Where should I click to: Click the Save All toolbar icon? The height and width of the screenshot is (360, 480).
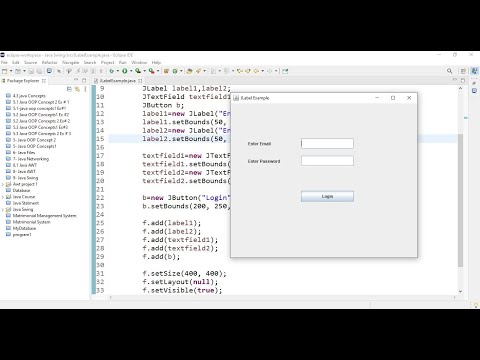39,71
